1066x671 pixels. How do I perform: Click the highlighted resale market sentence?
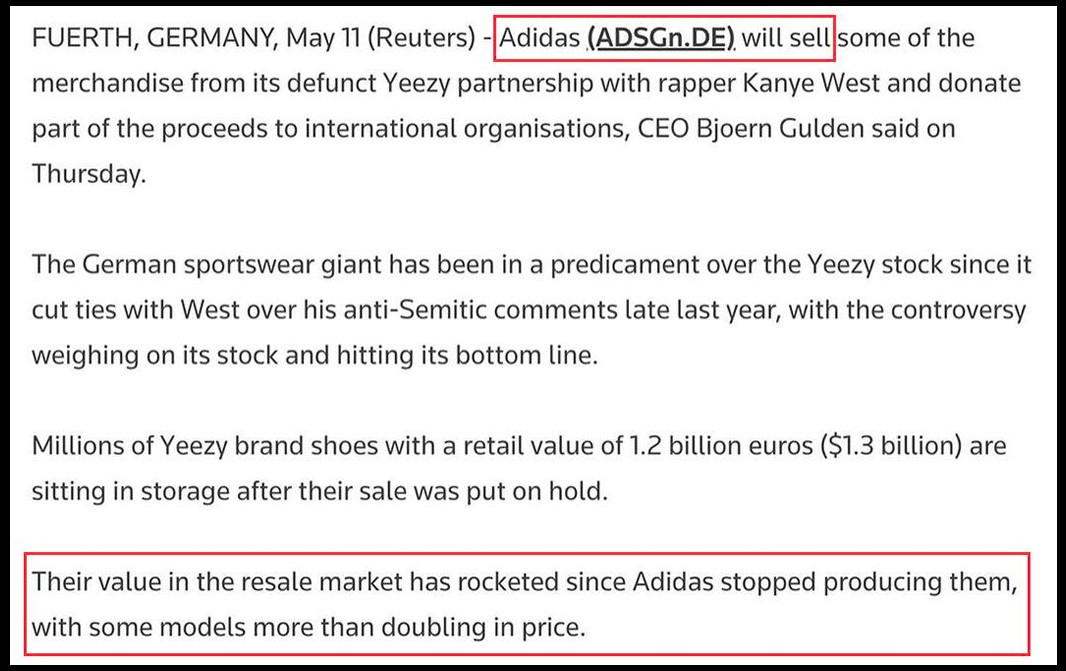(x=525, y=604)
